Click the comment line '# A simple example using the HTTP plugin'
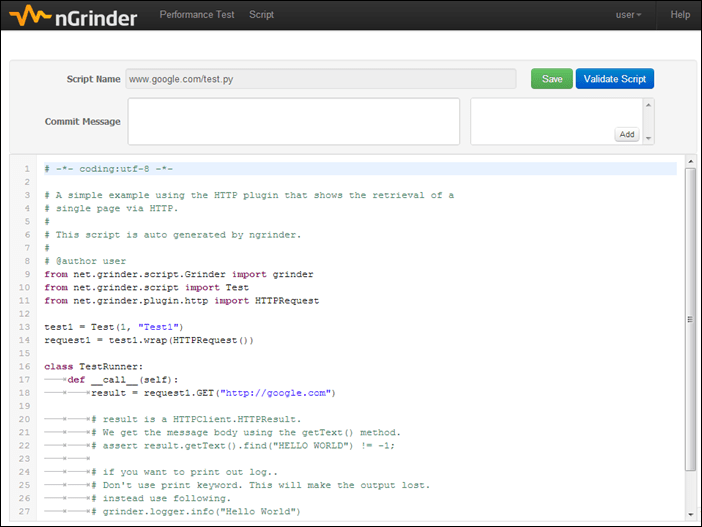The image size is (702, 527). click(x=249, y=195)
